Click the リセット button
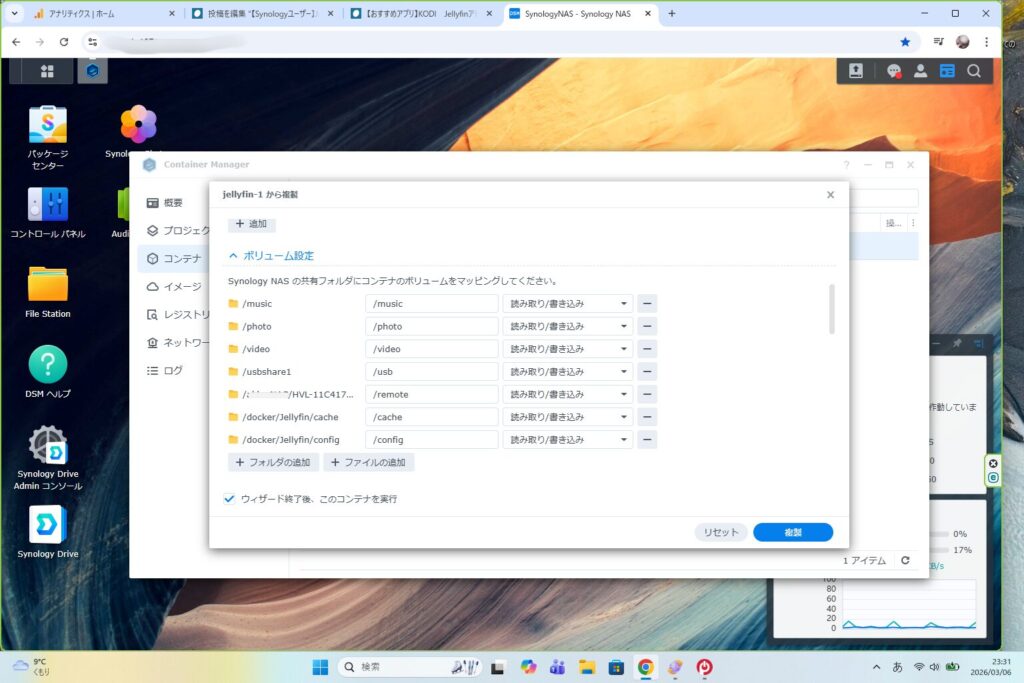Image resolution: width=1024 pixels, height=683 pixels. click(x=720, y=533)
